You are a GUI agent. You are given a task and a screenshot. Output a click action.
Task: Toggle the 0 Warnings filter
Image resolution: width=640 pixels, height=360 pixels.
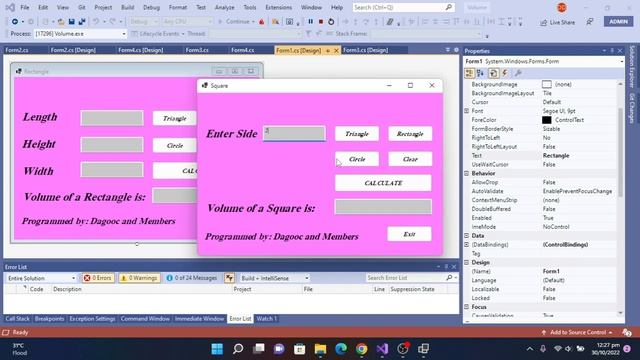(139, 278)
